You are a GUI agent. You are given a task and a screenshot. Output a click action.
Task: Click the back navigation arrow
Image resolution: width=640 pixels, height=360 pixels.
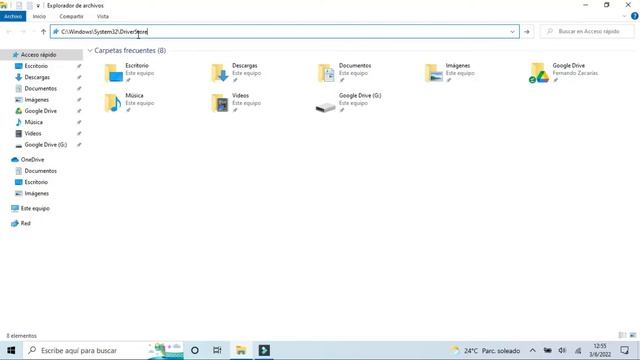pos(9,31)
